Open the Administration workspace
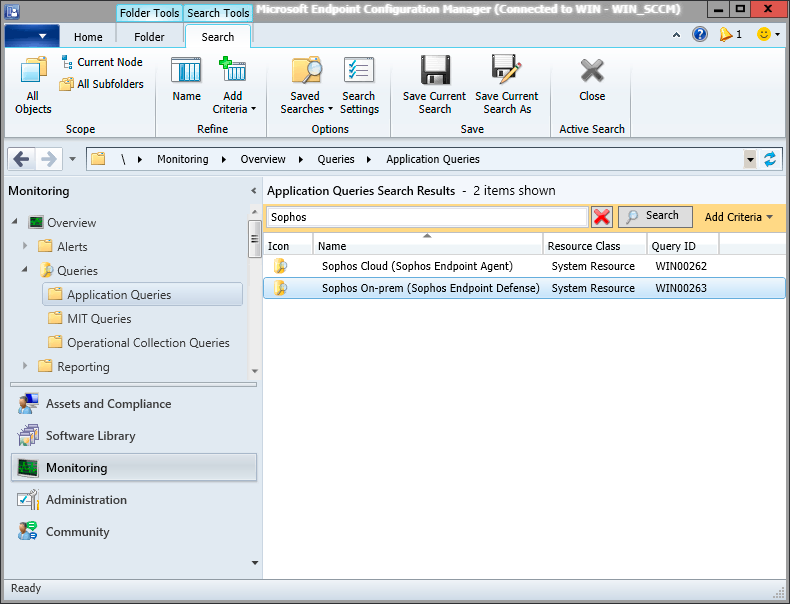 coord(134,500)
